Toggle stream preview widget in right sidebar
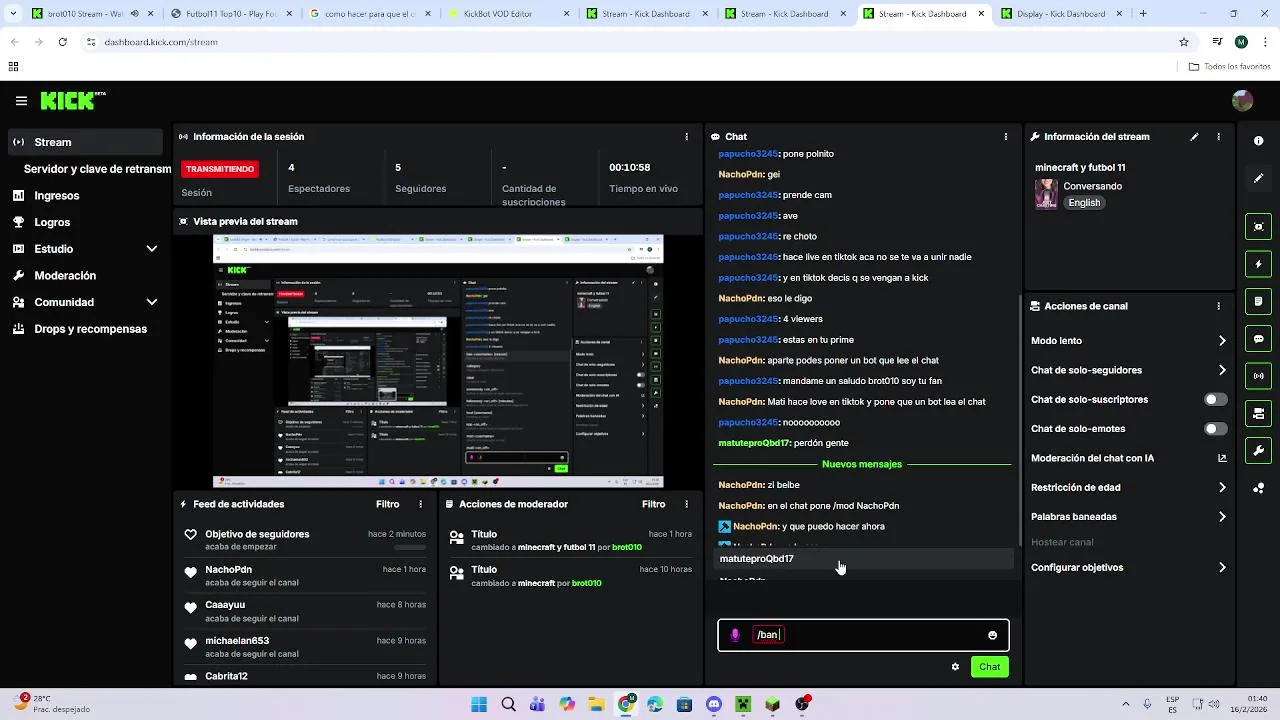 (x=1258, y=227)
